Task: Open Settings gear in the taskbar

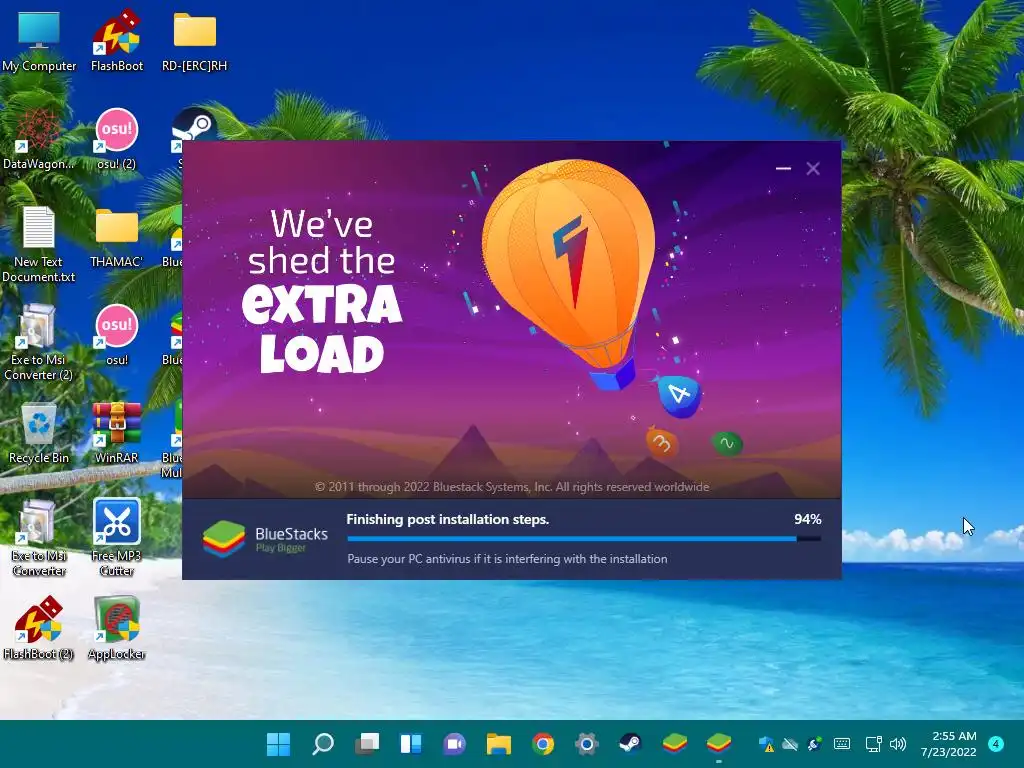Action: pos(586,744)
